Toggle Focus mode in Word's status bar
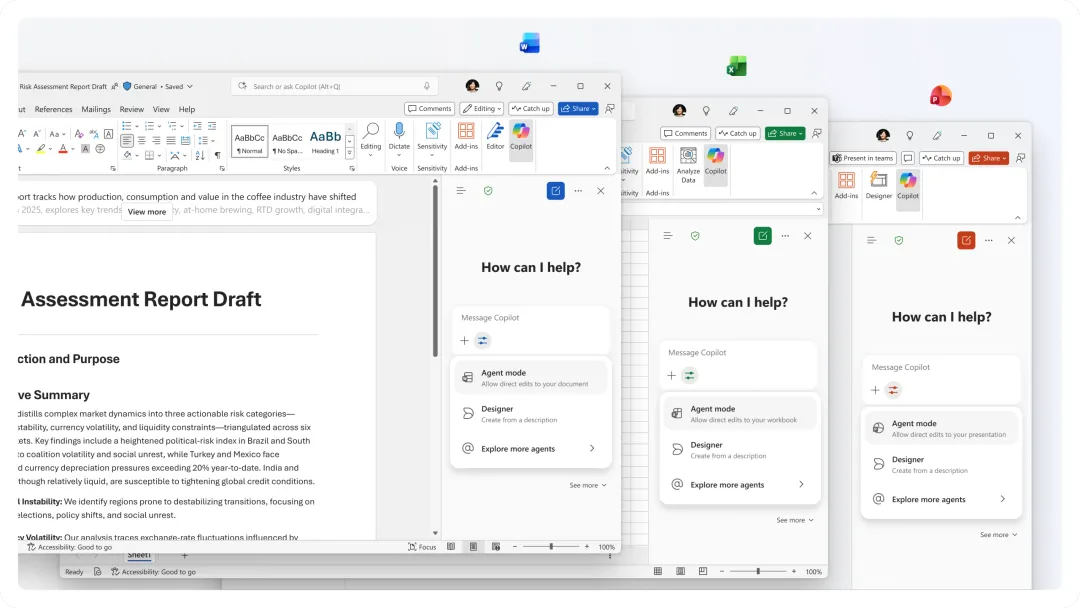1080x608 pixels. 422,547
